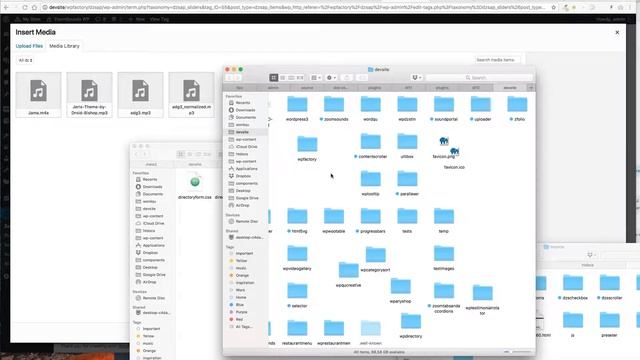Open the All dates filter dropdown
640x360 pixels.
26,60
